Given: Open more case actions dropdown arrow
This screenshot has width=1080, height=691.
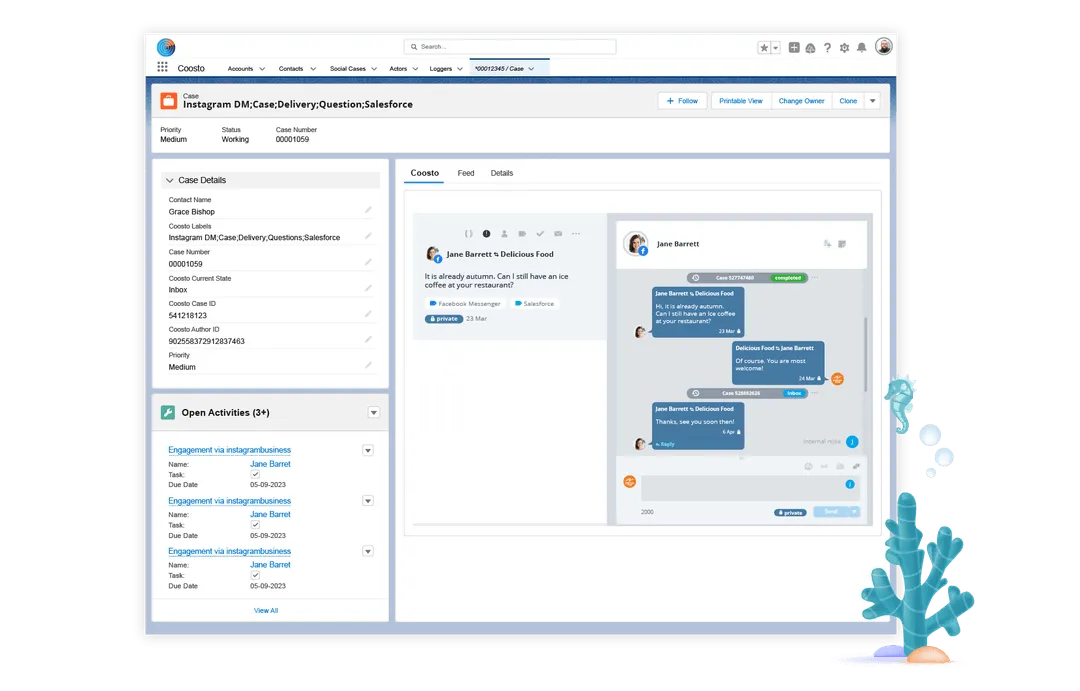Looking at the screenshot, I should pos(873,101).
